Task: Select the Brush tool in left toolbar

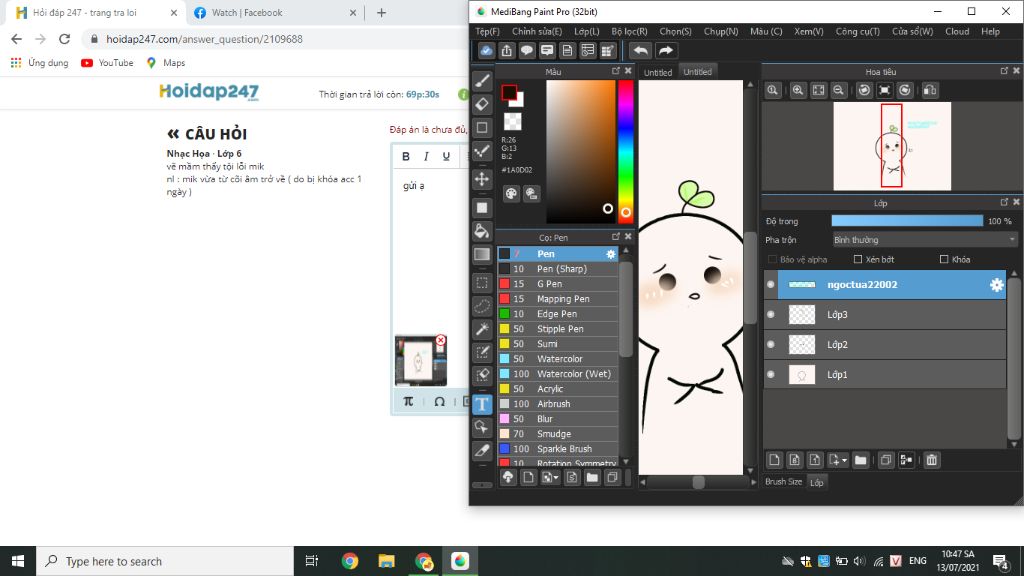Action: (x=482, y=80)
